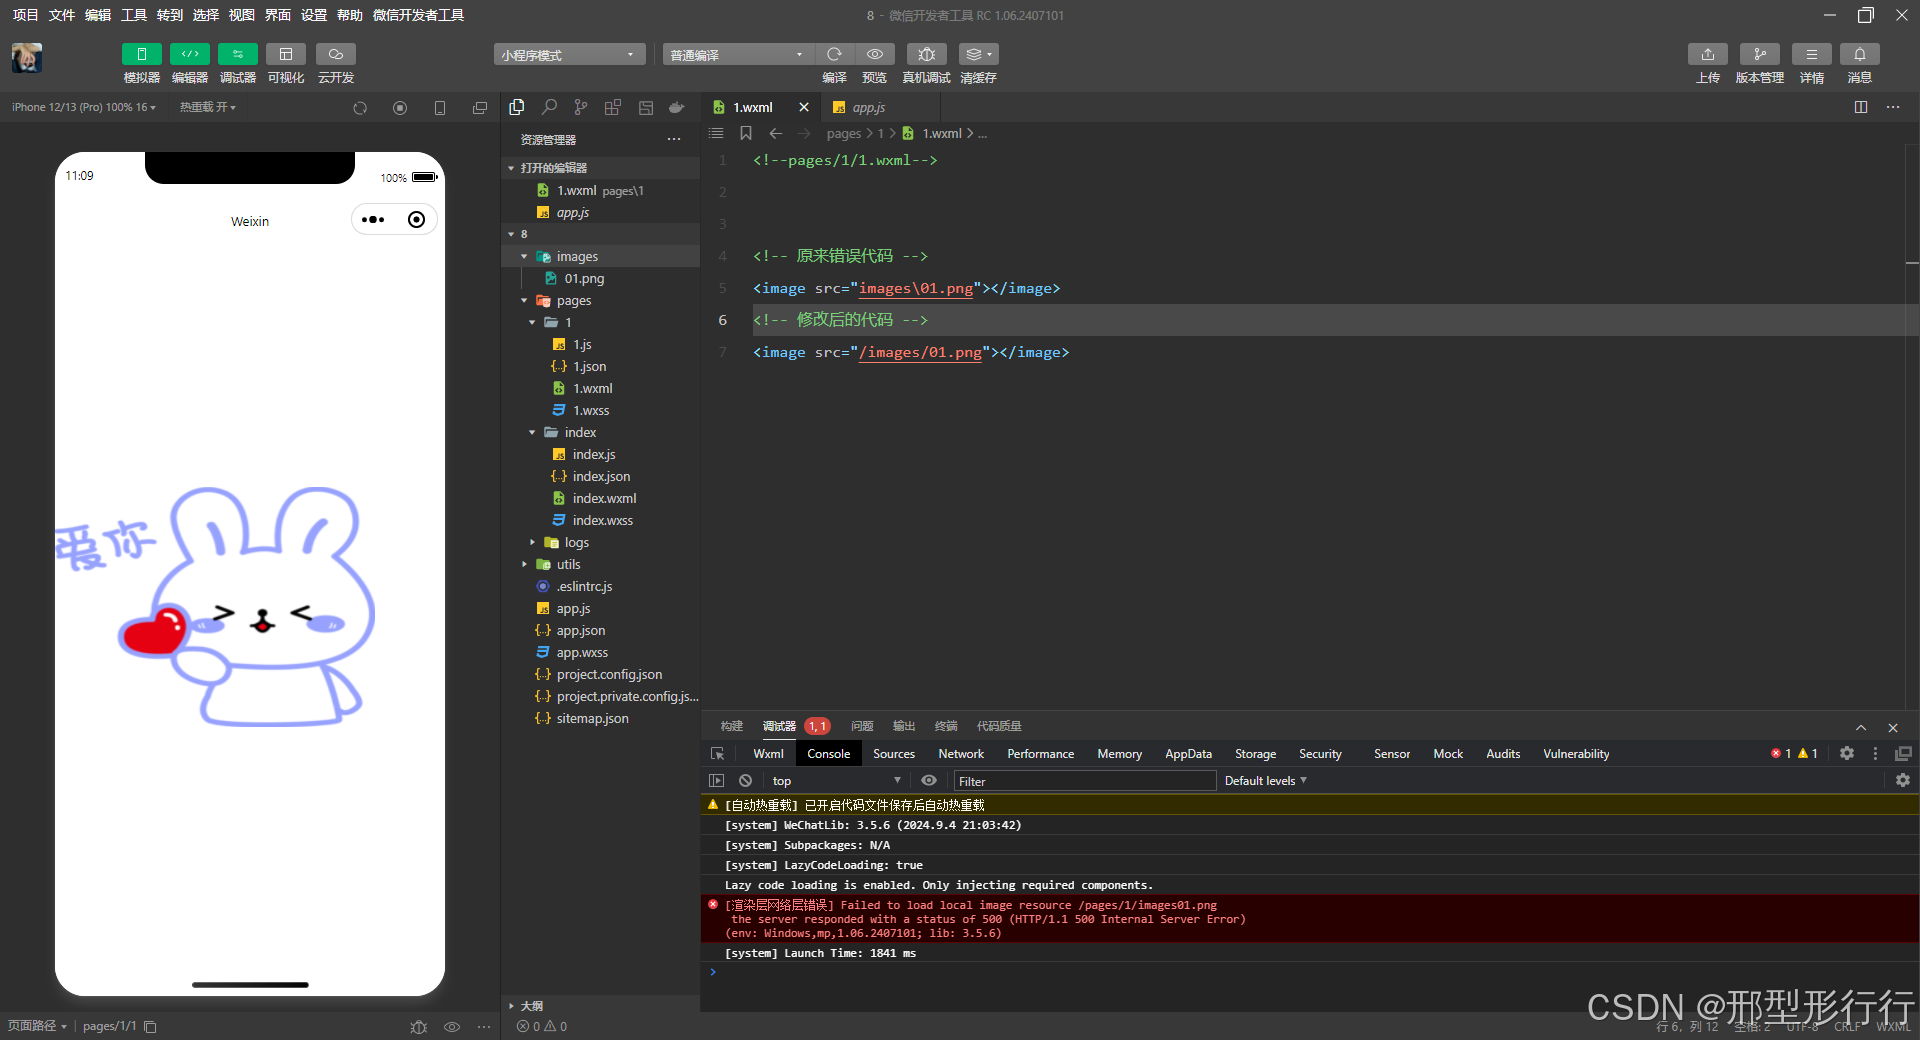The height and width of the screenshot is (1040, 1920).
Task: Open the mini program mode dropdown
Action: [x=569, y=54]
